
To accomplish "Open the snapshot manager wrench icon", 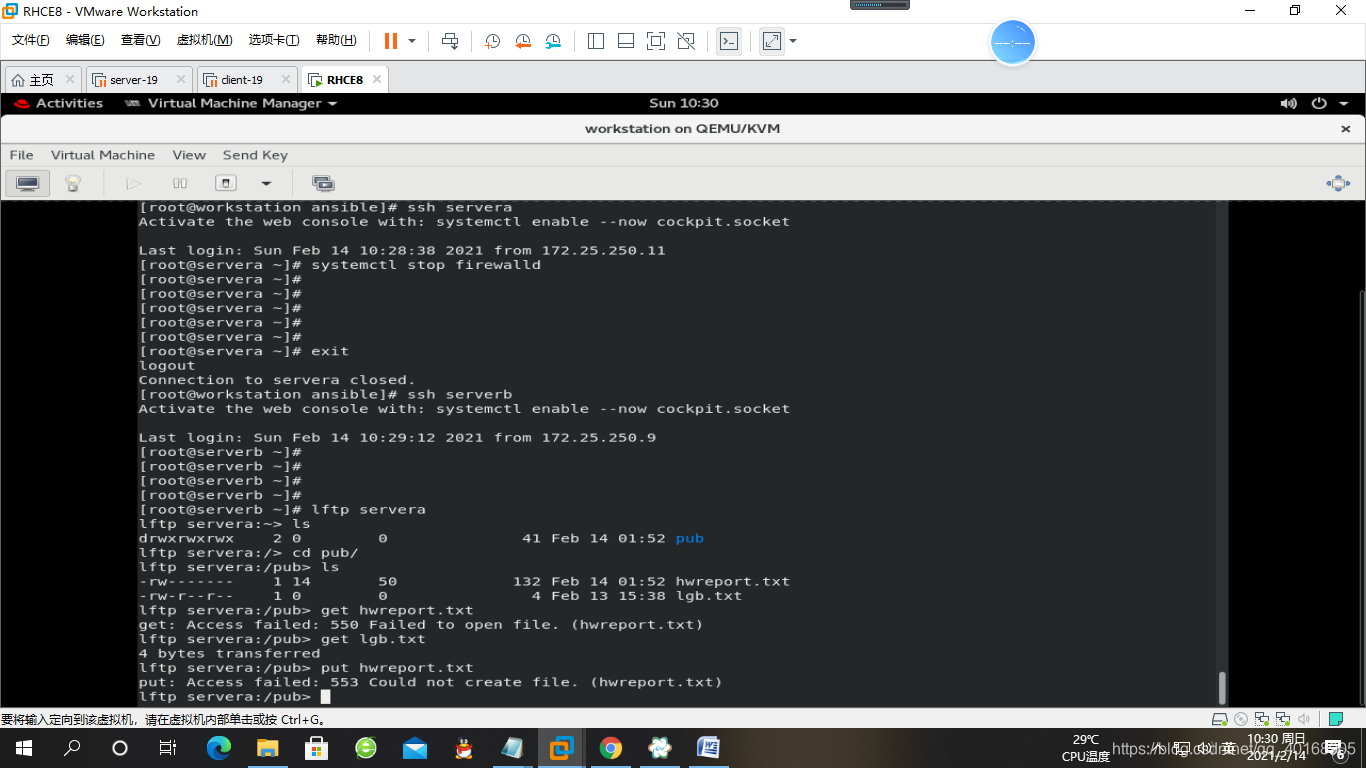I will (x=553, y=41).
